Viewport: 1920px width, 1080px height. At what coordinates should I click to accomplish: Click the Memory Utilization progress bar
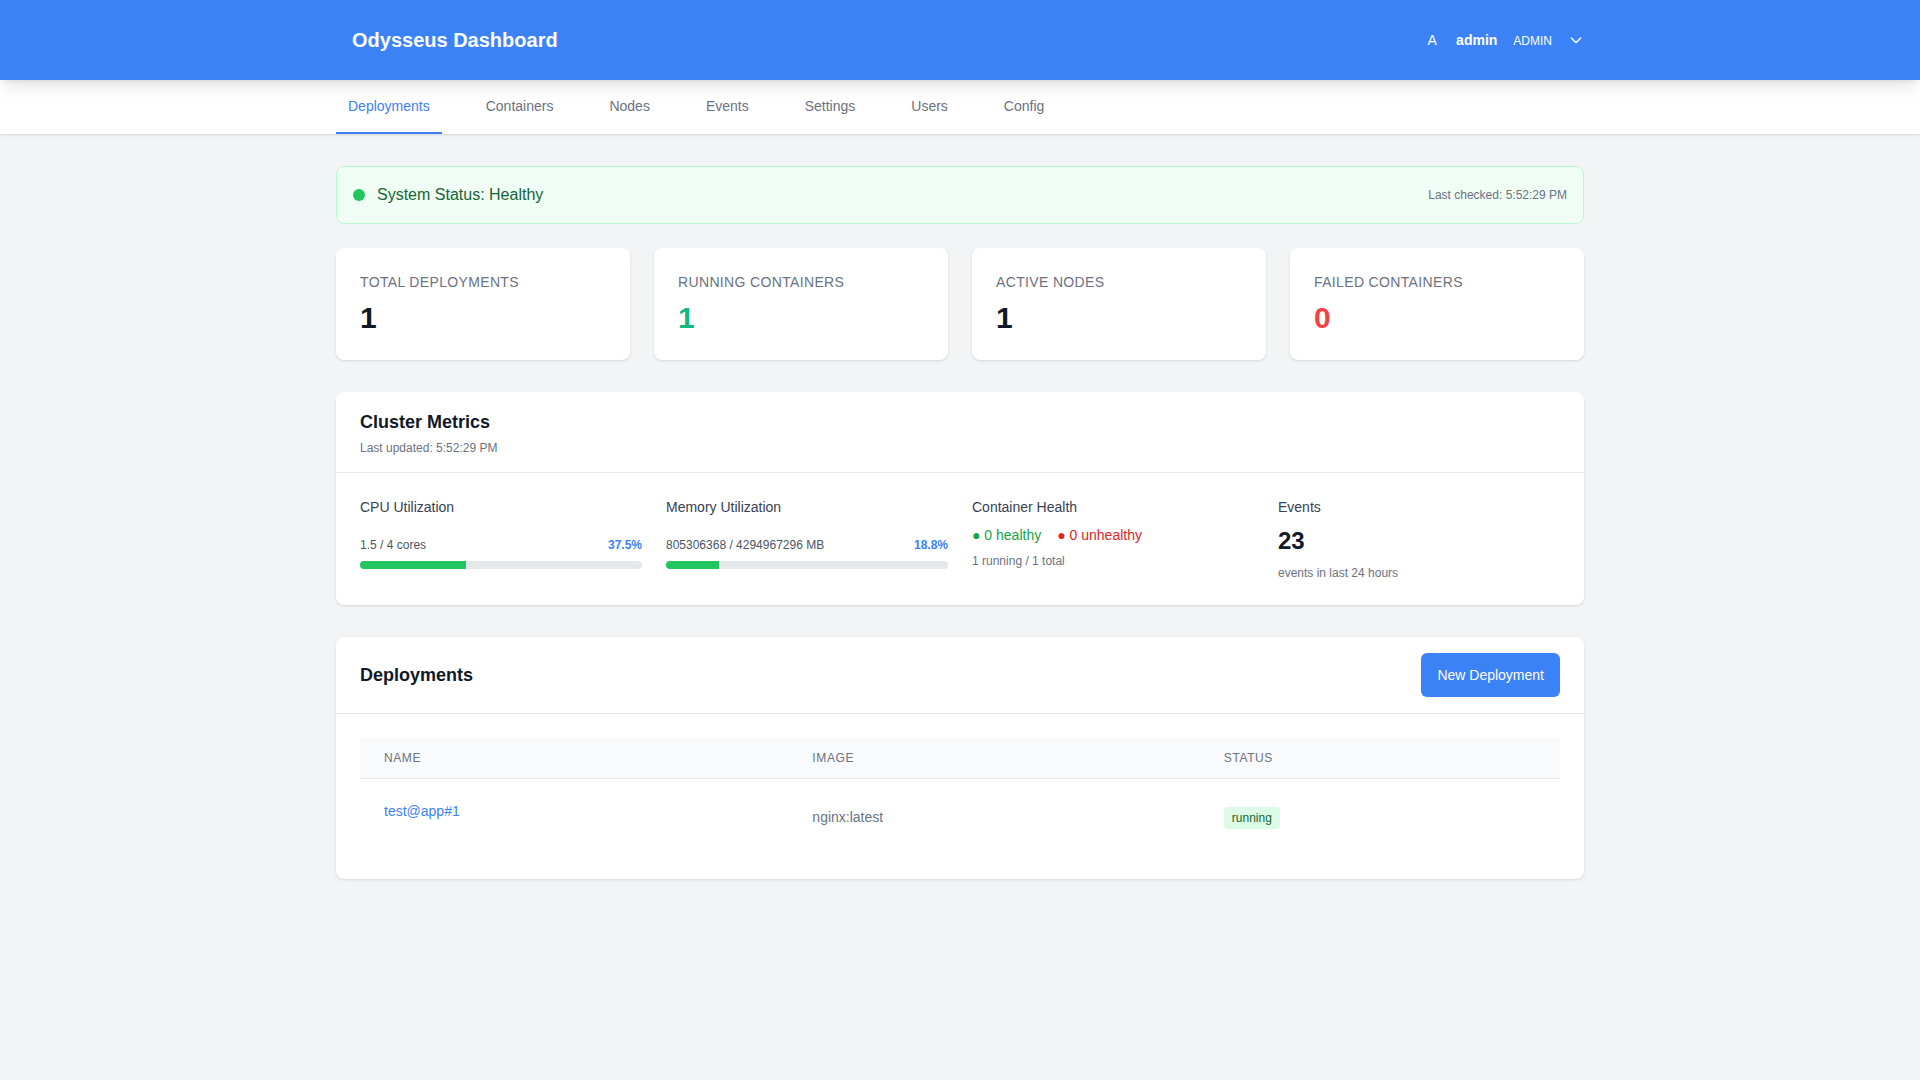point(806,565)
